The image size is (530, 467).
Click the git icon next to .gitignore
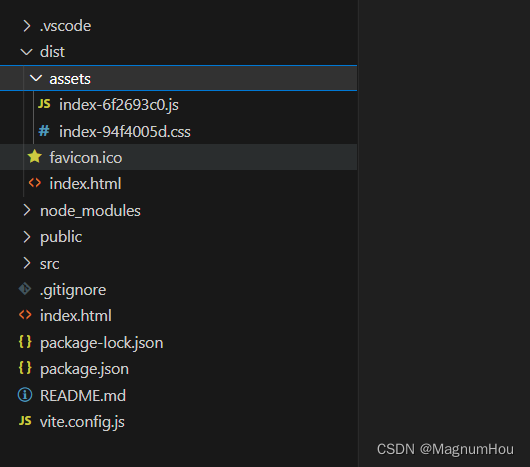click(x=25, y=289)
